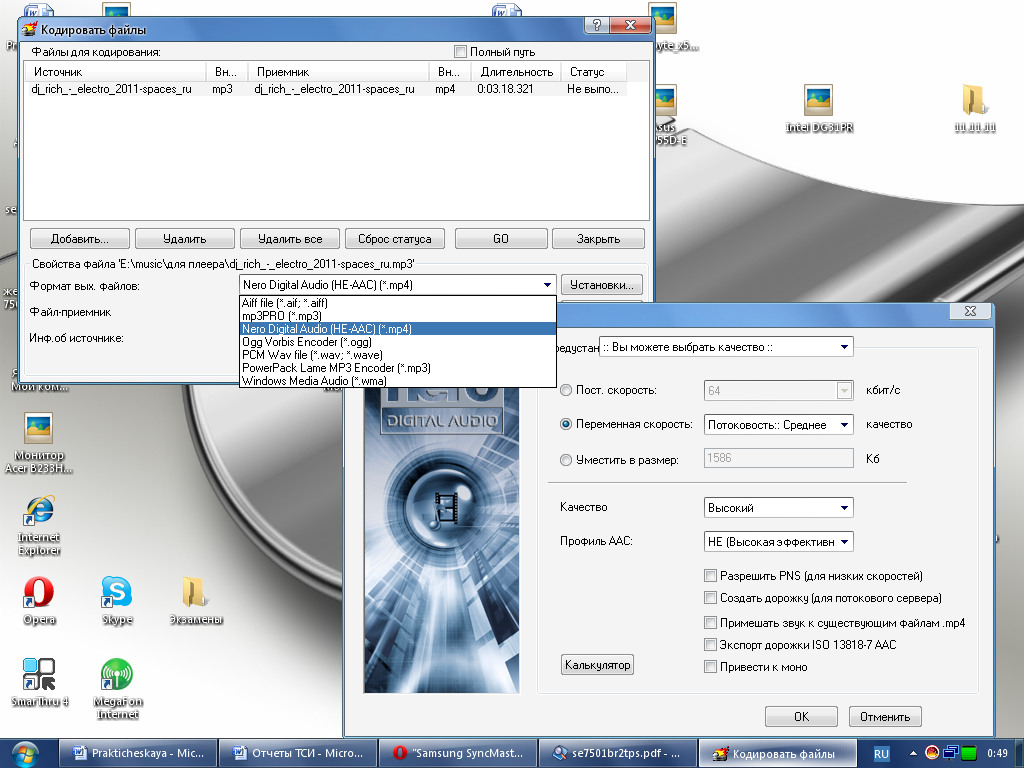This screenshot has width=1024, height=768.
Task: Switch to Samsung SyncMaster Opera taskbar window
Action: click(458, 754)
